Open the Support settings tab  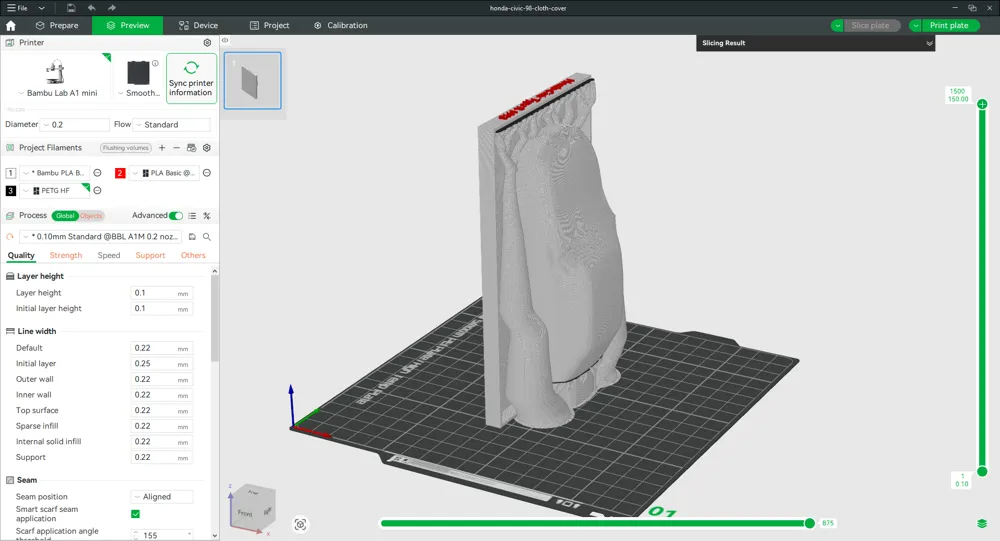pyautogui.click(x=151, y=255)
